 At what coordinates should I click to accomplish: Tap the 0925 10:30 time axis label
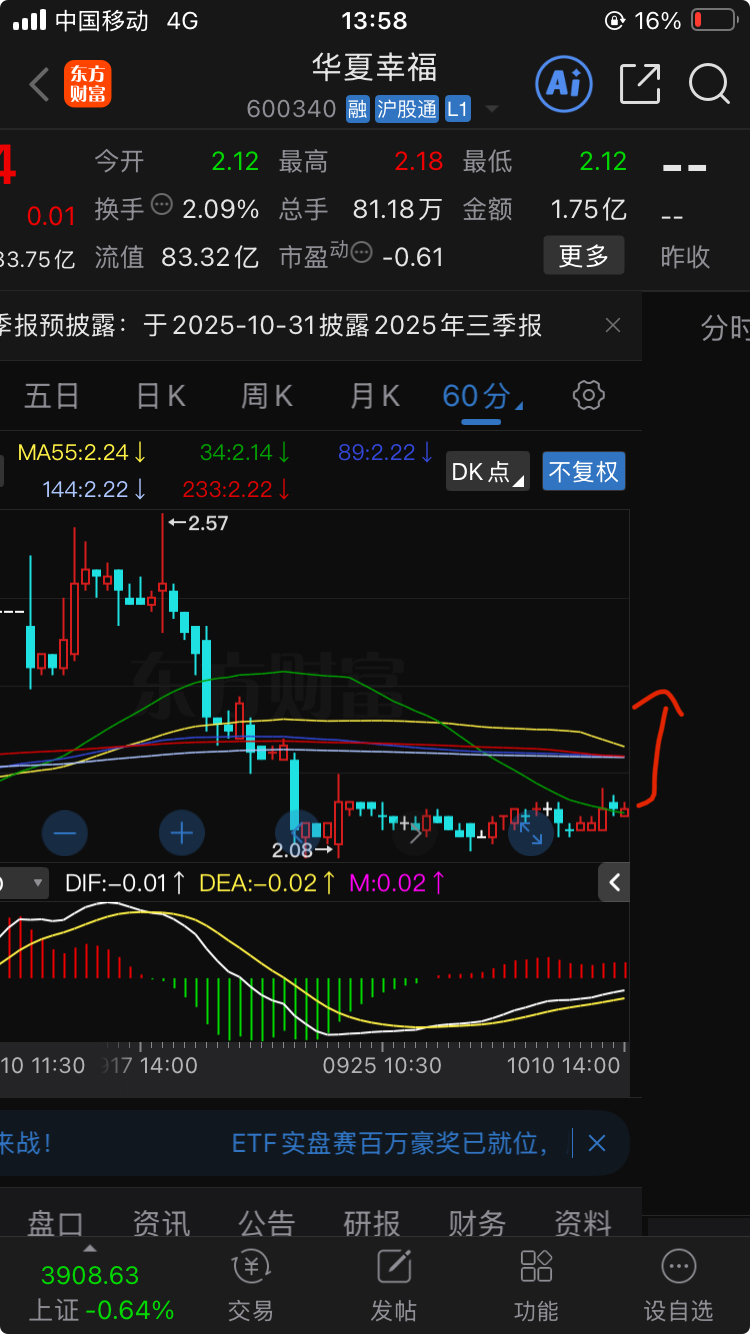[382, 1065]
